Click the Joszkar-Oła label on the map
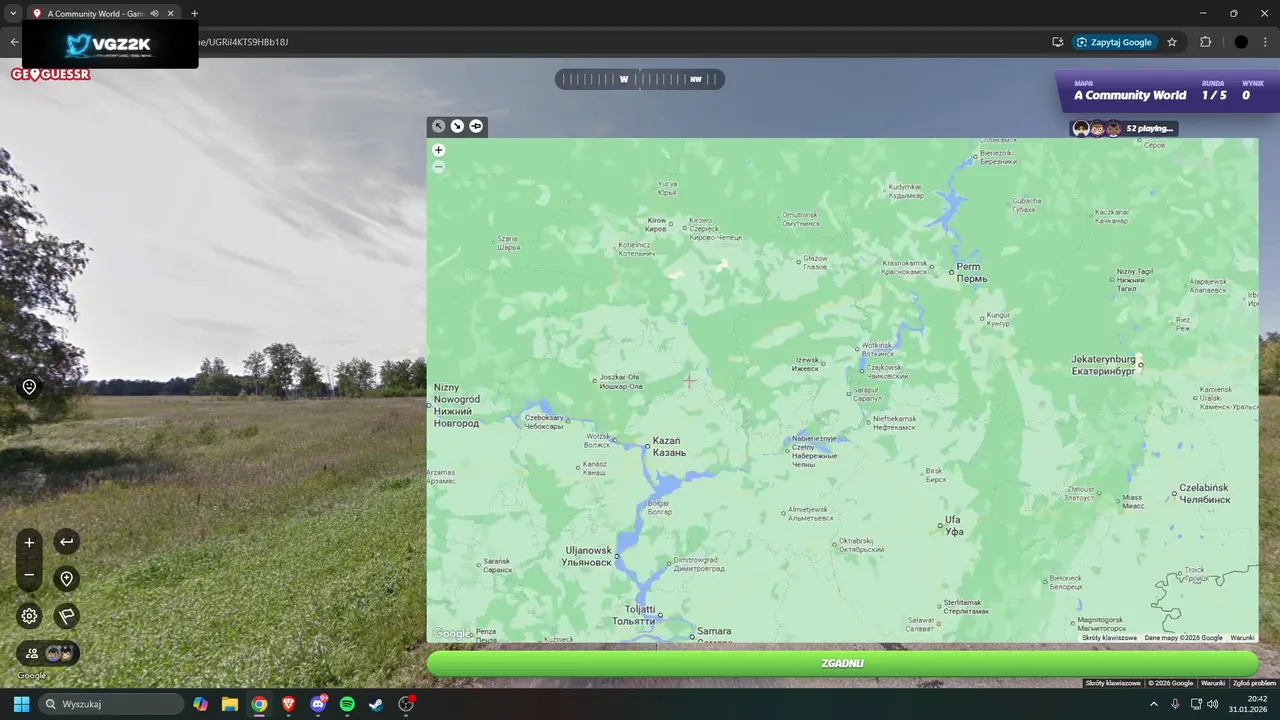Image resolution: width=1280 pixels, height=720 pixels. [x=620, y=381]
